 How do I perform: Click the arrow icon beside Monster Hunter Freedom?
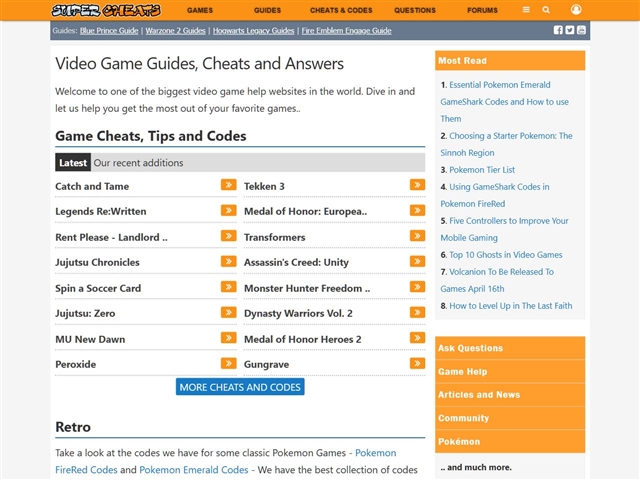click(417, 287)
